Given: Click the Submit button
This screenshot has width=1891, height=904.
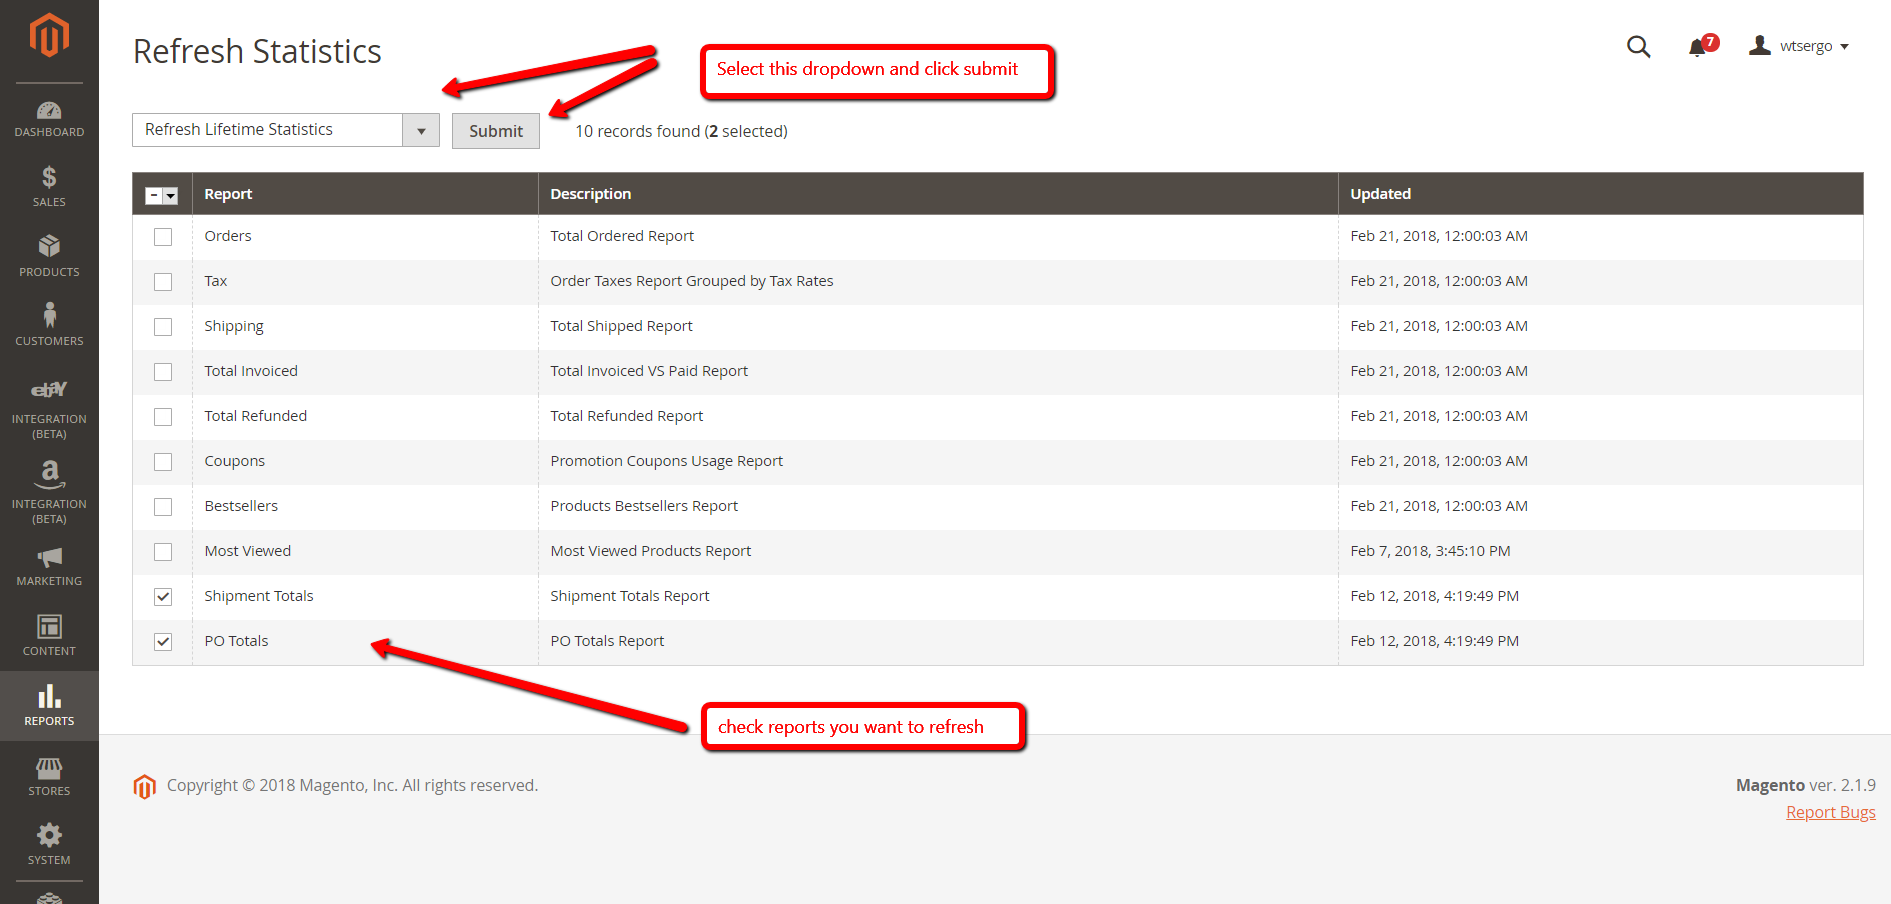Looking at the screenshot, I should (x=496, y=131).
